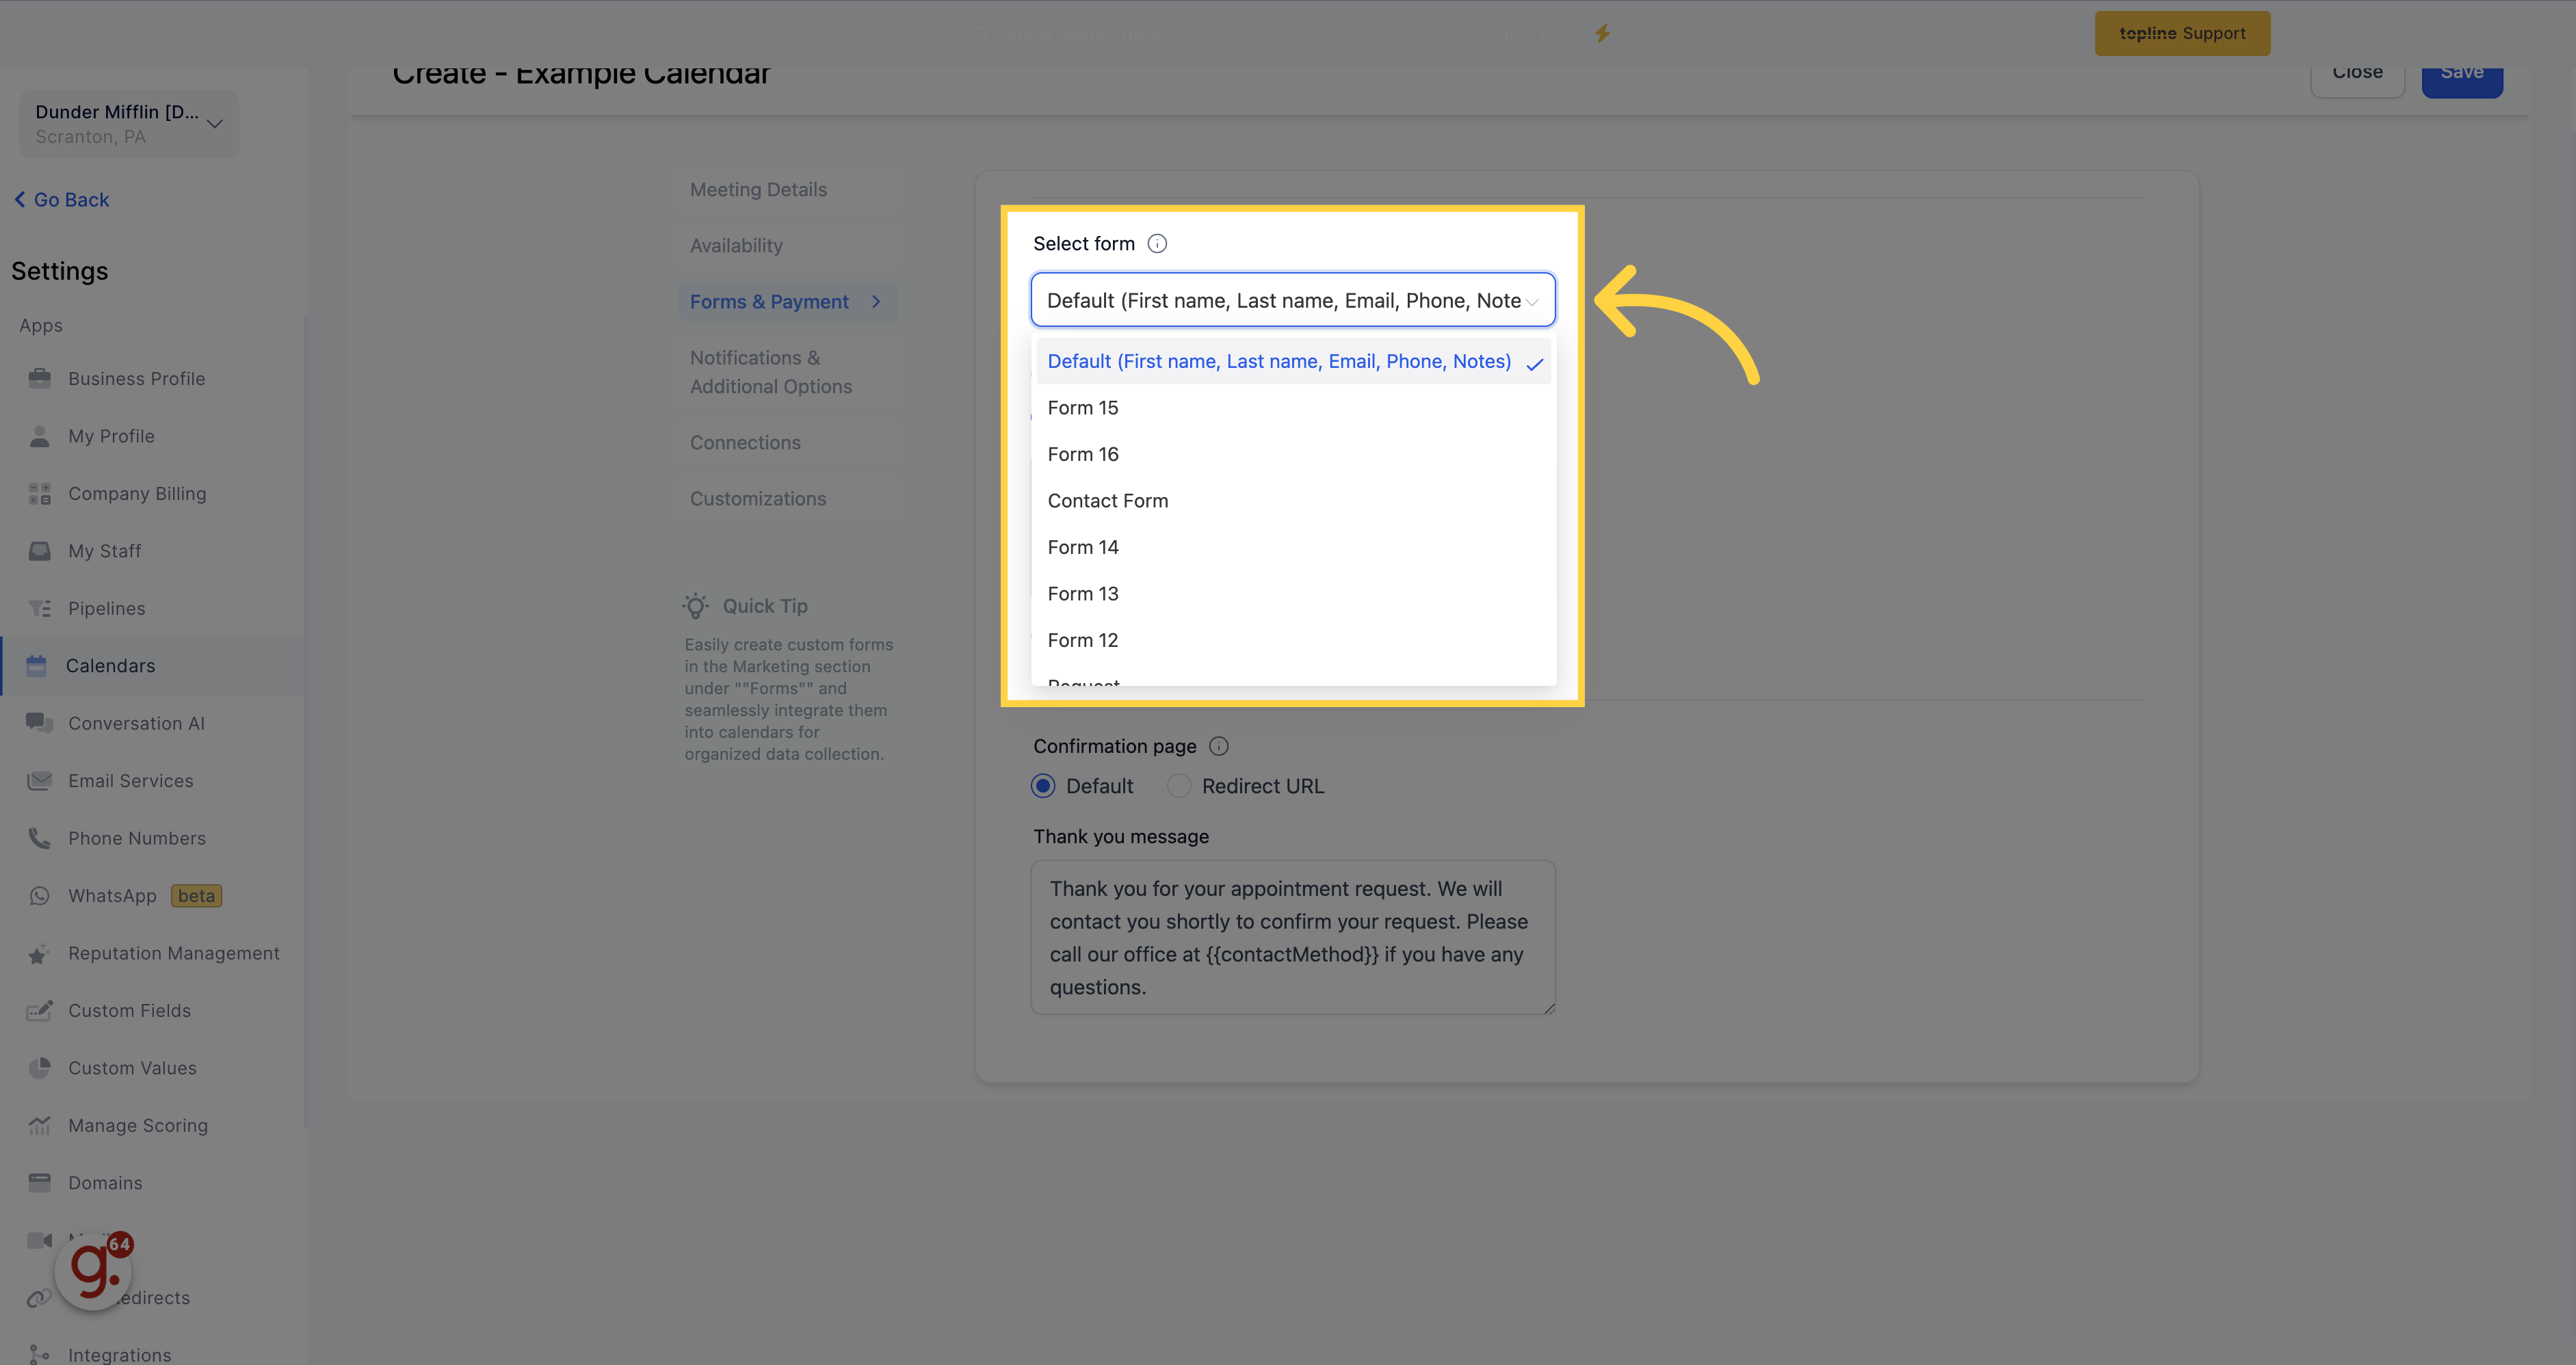Open the Availability tab

(x=736, y=245)
